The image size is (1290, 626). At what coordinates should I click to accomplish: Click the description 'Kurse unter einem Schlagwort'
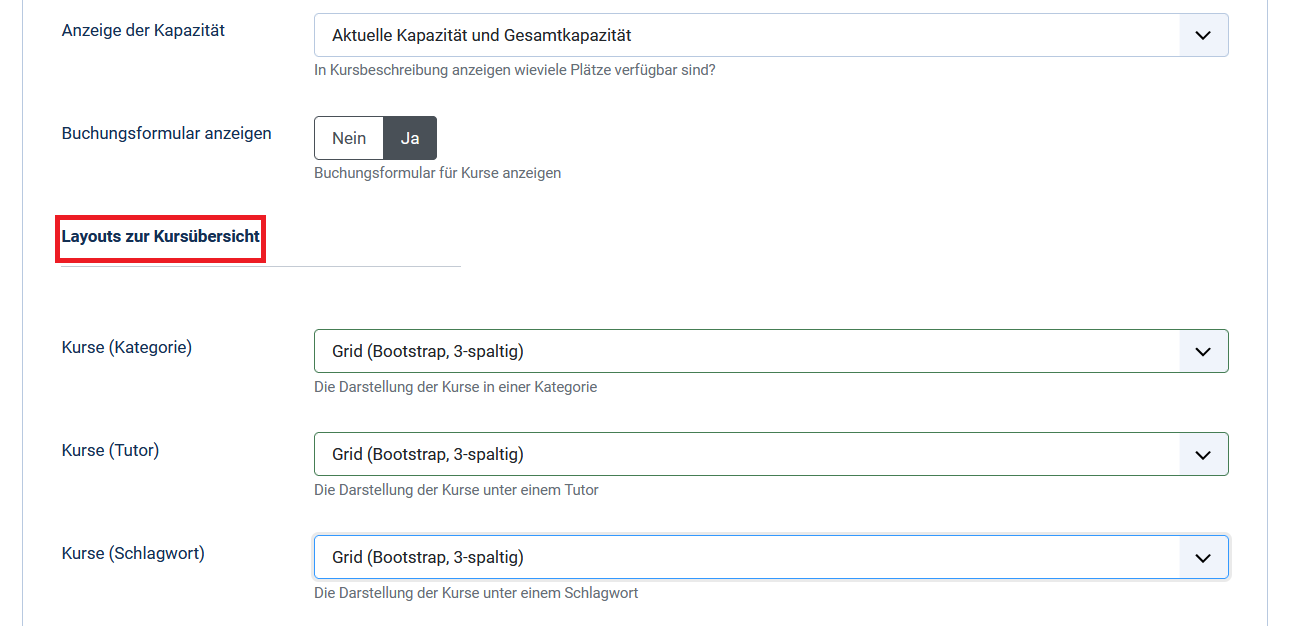pos(476,593)
